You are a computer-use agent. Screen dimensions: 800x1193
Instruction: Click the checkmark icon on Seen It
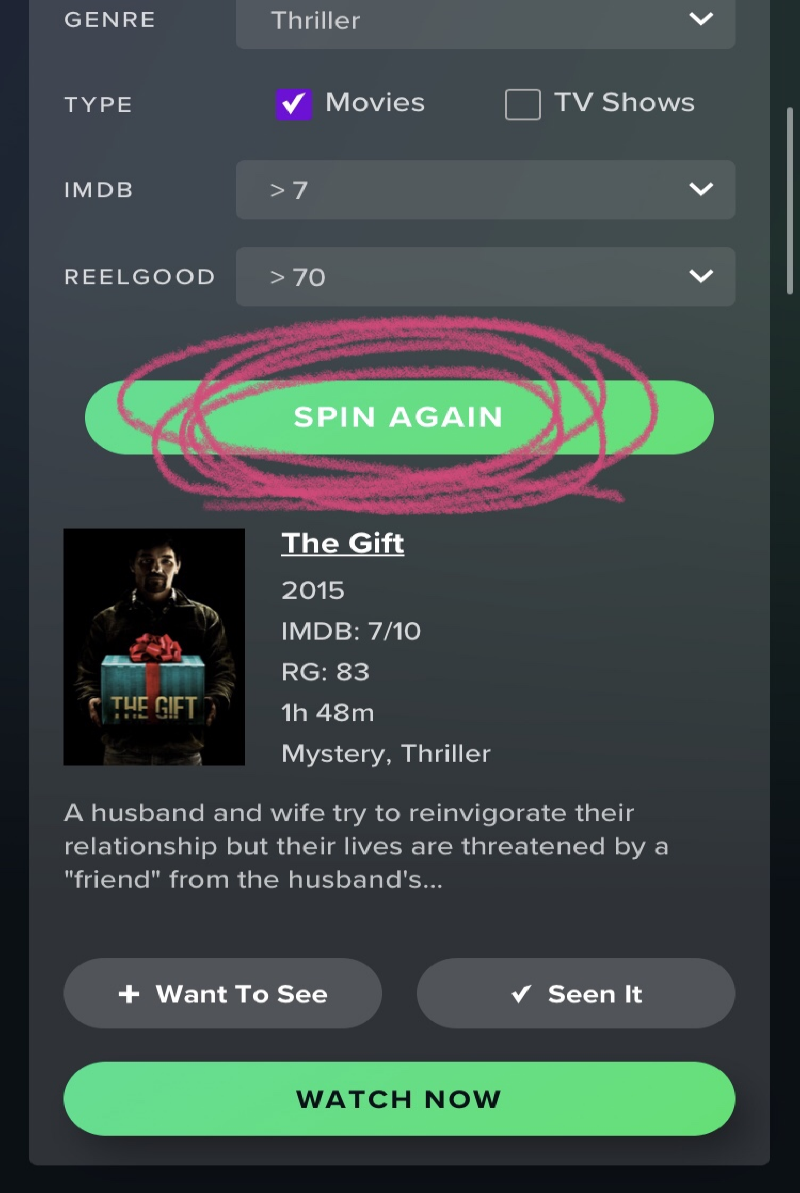[521, 994]
